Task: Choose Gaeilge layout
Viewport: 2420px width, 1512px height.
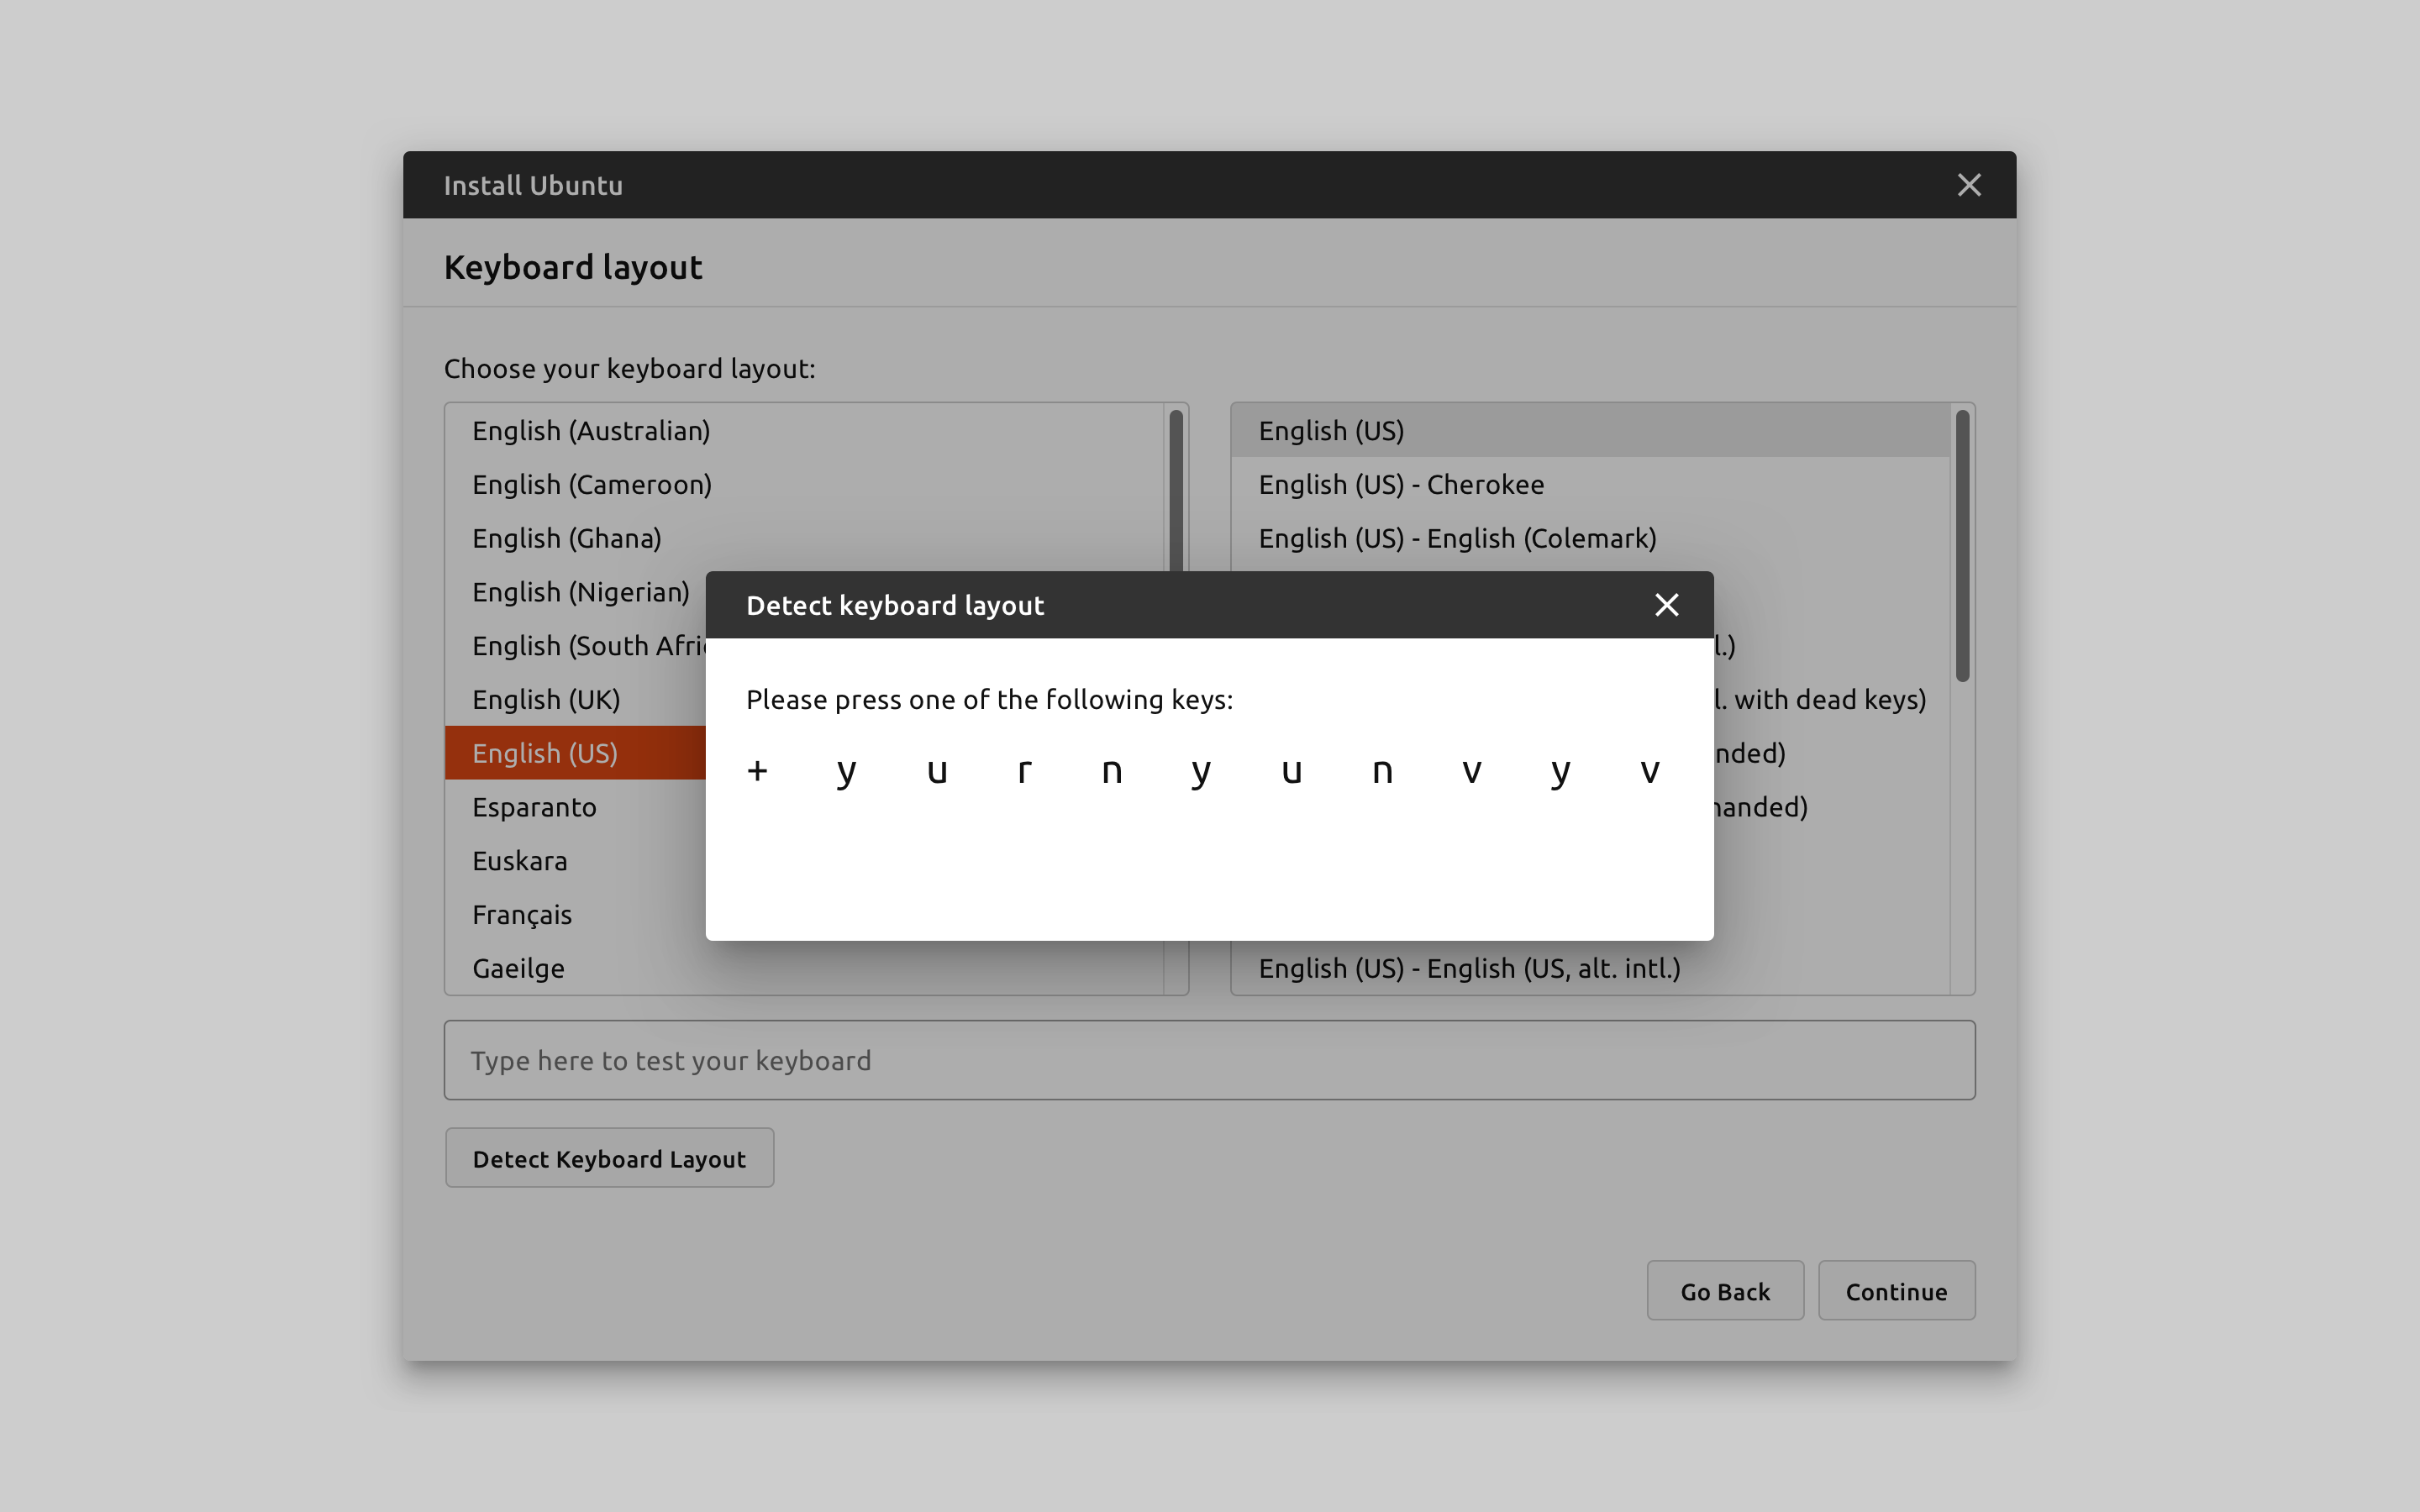Action: pos(518,968)
